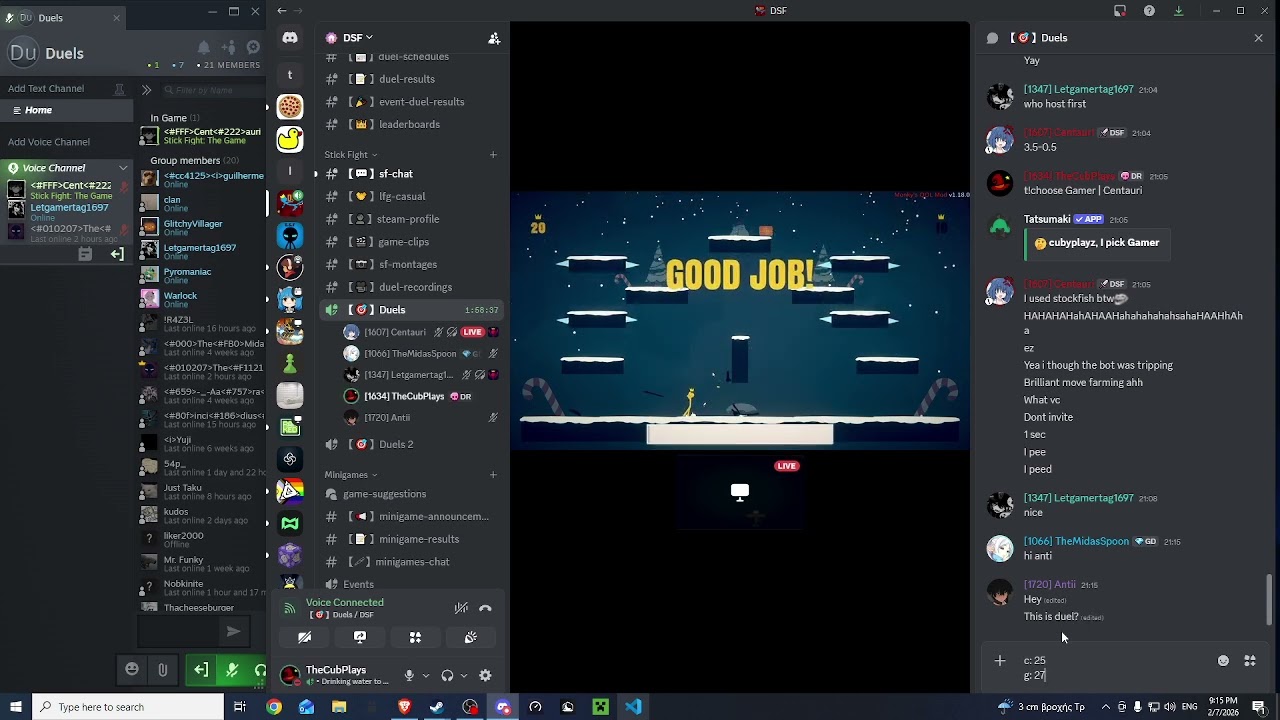Open Steam emoticon picker

pos(132,670)
